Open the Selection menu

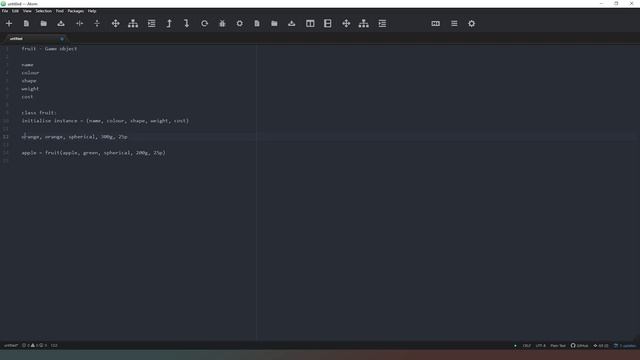point(43,11)
